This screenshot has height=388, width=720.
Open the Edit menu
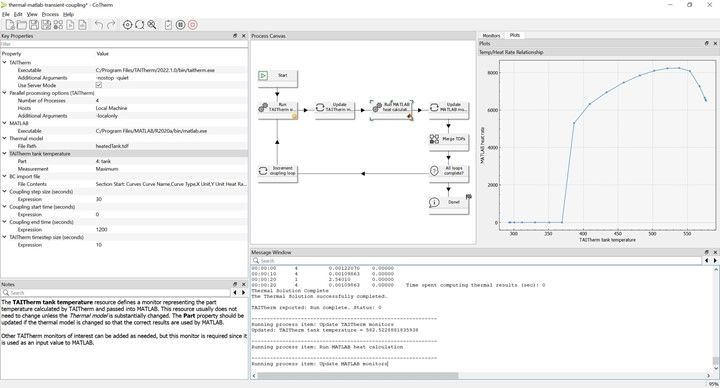click(x=18, y=14)
